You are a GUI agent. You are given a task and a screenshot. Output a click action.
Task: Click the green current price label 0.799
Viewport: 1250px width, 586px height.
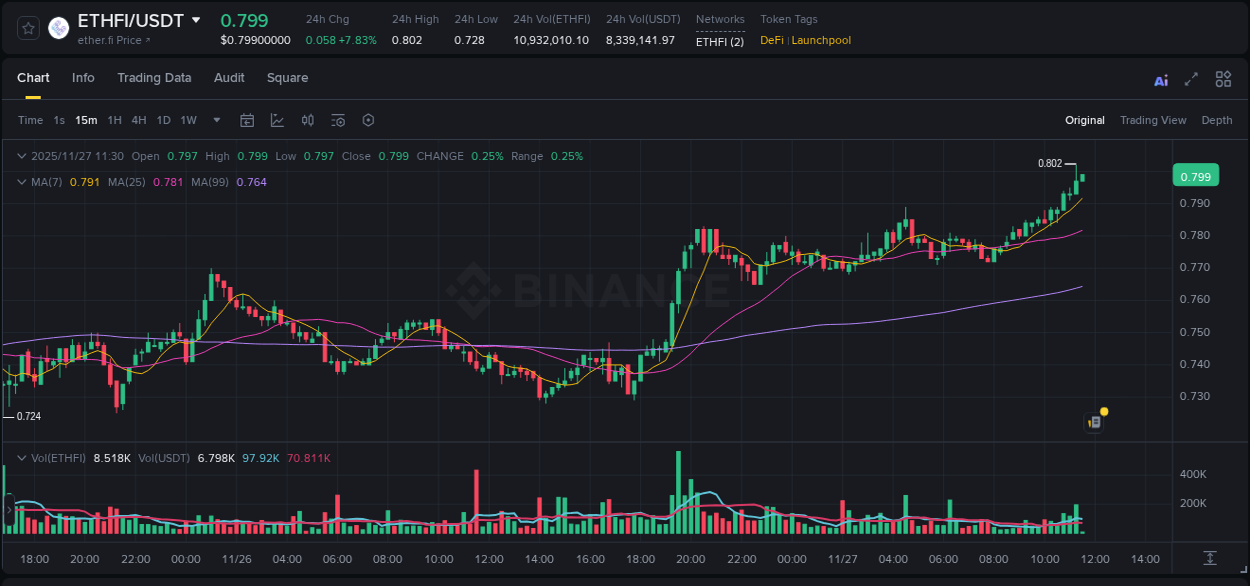[x=1196, y=175]
